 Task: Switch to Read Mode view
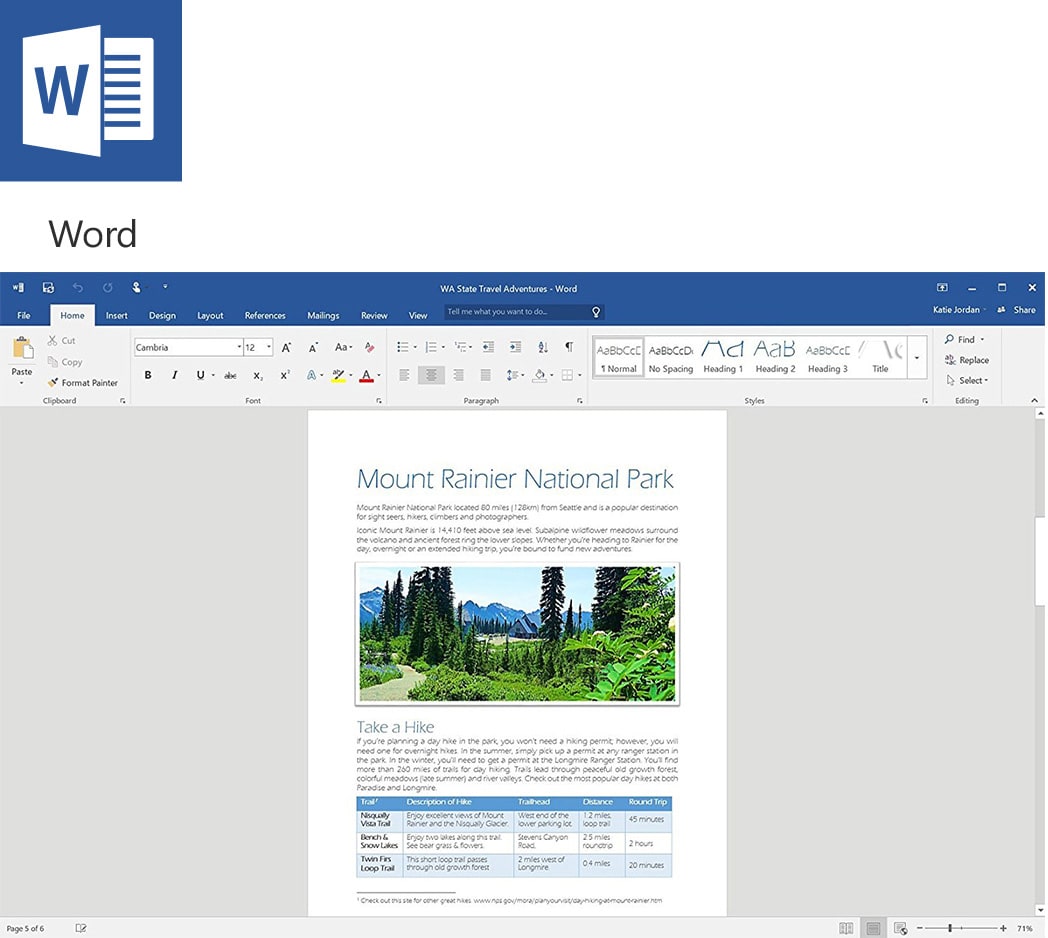point(846,928)
